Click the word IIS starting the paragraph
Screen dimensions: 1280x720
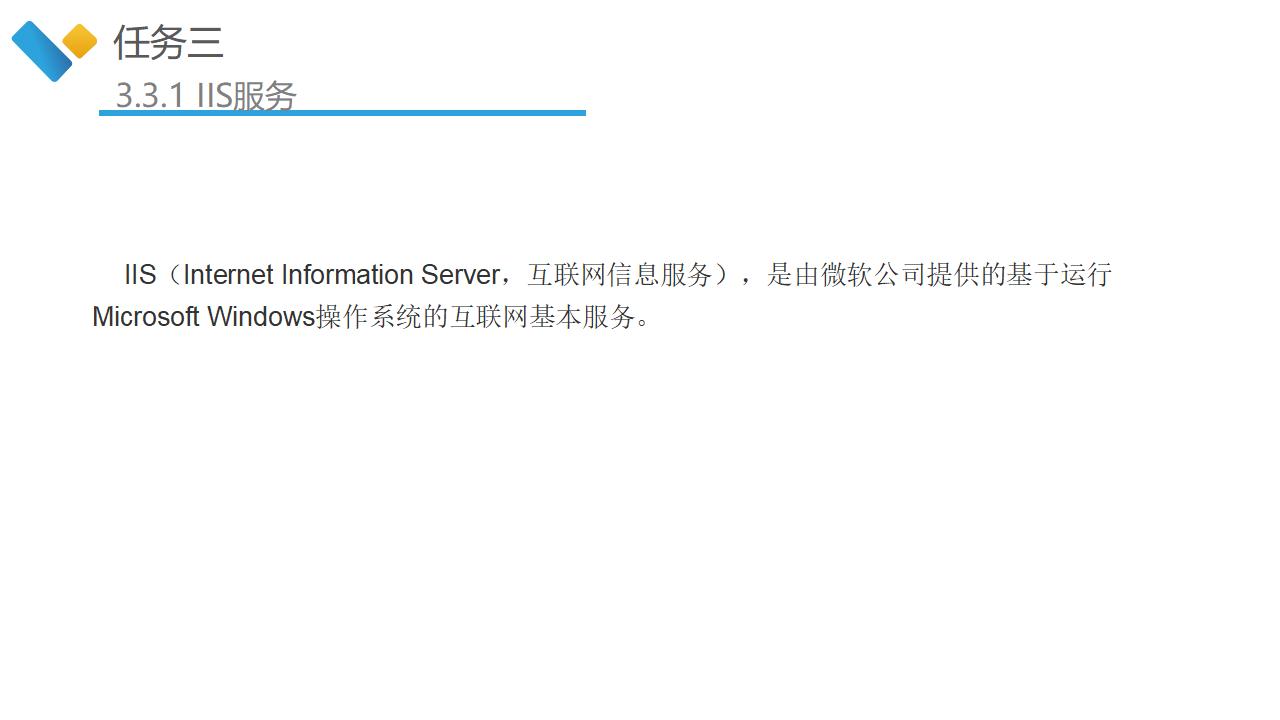[140, 275]
